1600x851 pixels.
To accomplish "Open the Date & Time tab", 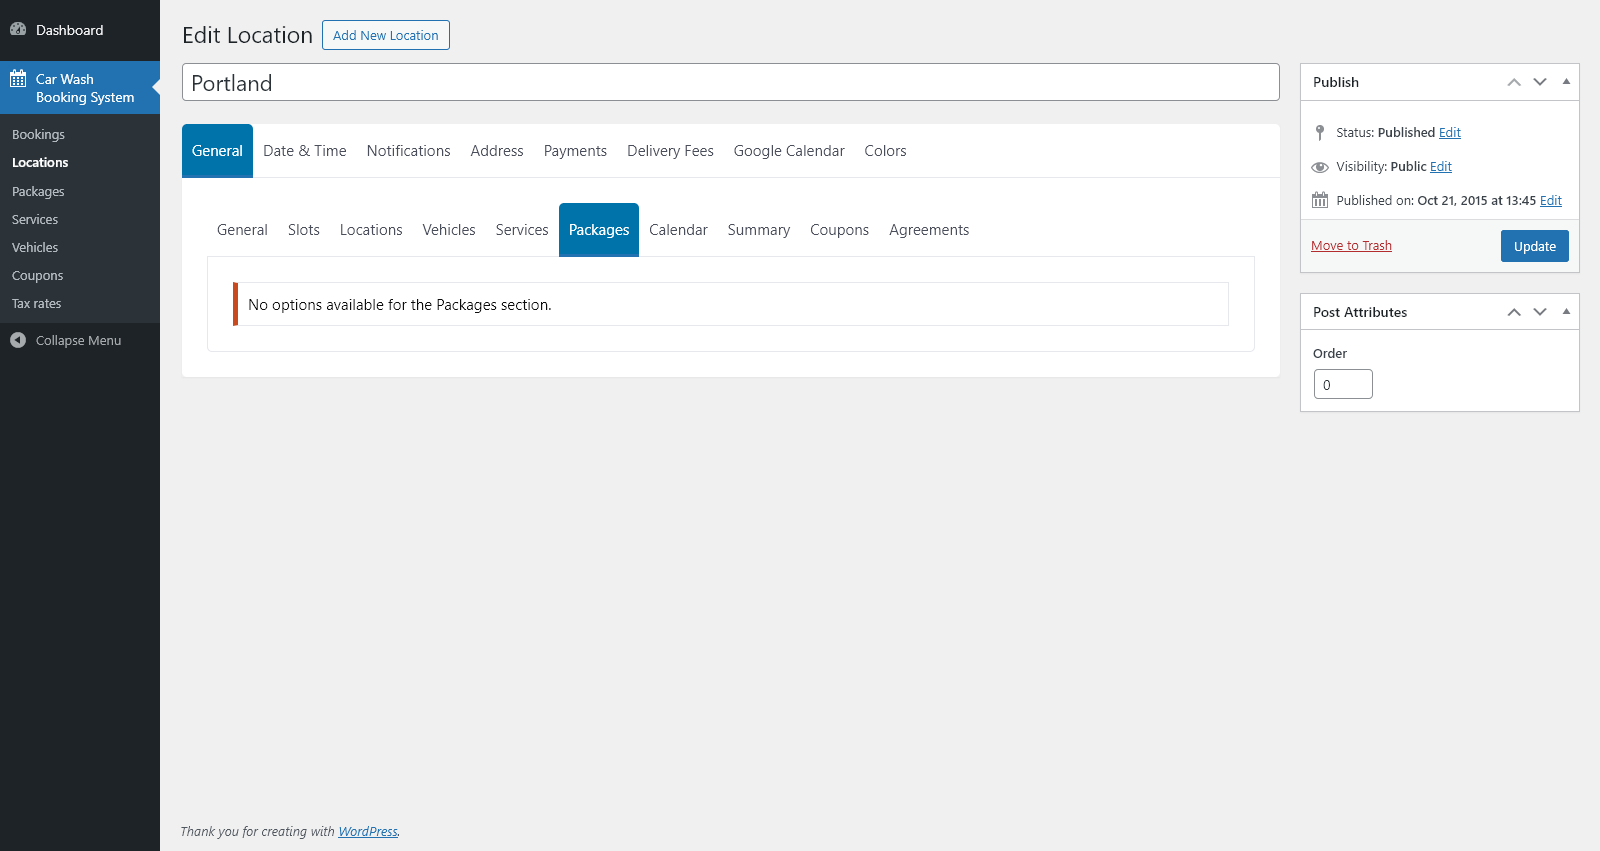I will (x=305, y=151).
